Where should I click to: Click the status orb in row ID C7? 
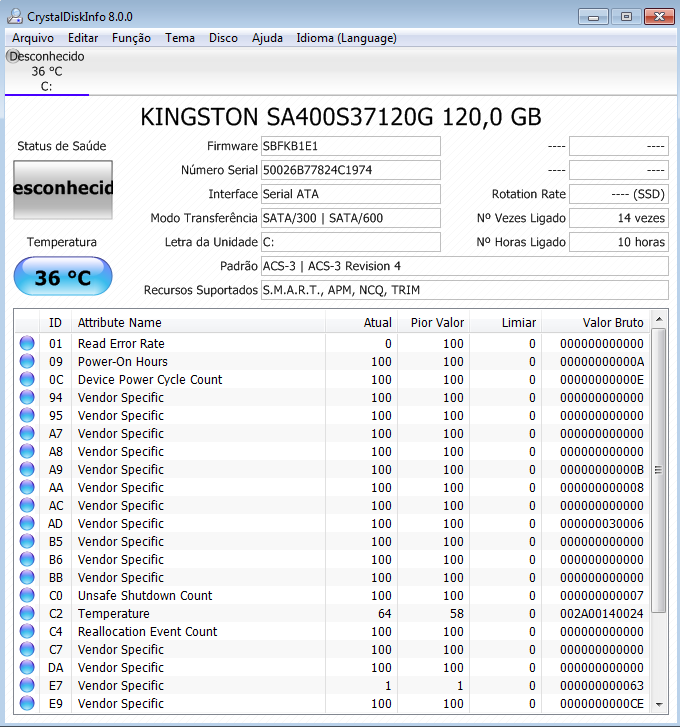coord(27,649)
